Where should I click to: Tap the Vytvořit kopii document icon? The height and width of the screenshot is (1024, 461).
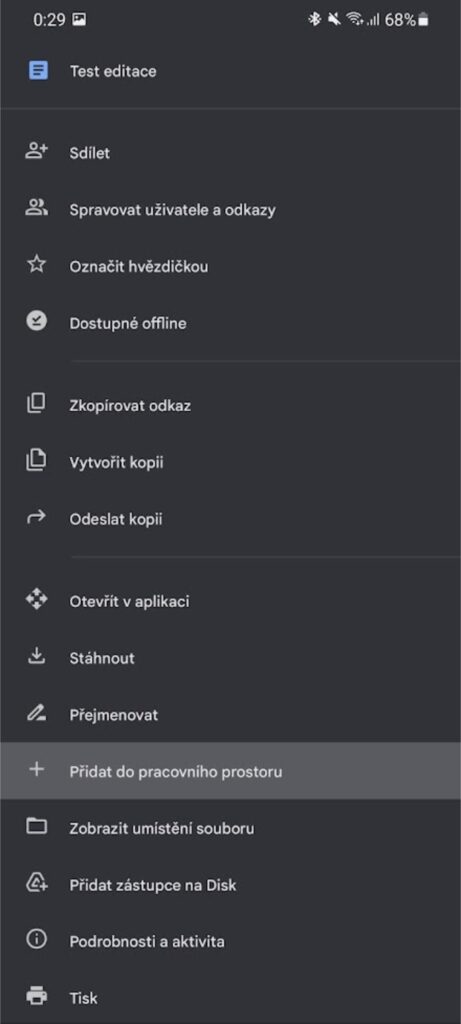click(x=37, y=460)
